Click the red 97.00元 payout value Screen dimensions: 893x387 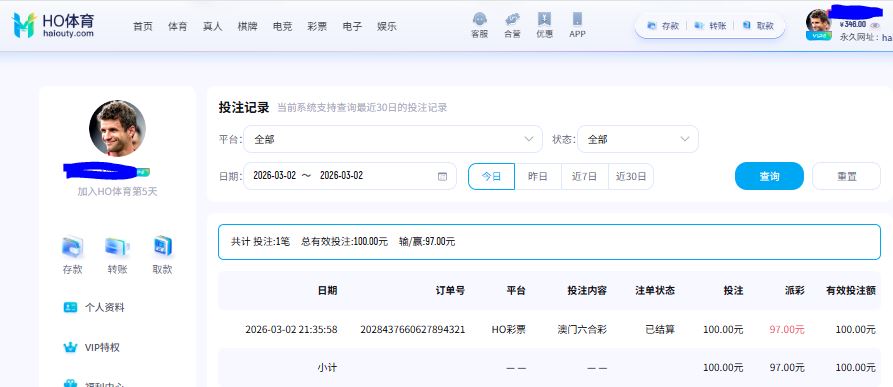click(x=787, y=330)
